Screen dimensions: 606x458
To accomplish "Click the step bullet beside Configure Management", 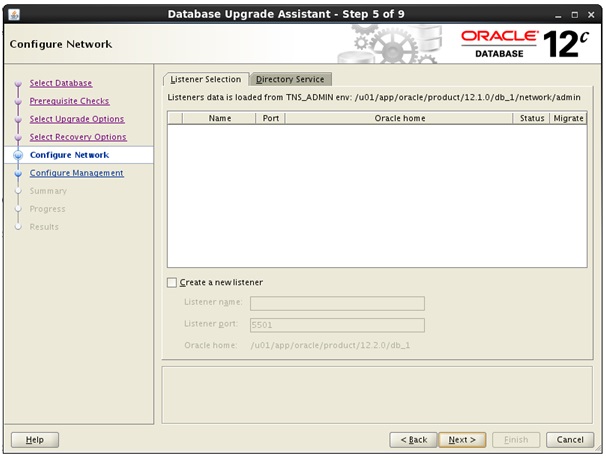I will pyautogui.click(x=18, y=174).
